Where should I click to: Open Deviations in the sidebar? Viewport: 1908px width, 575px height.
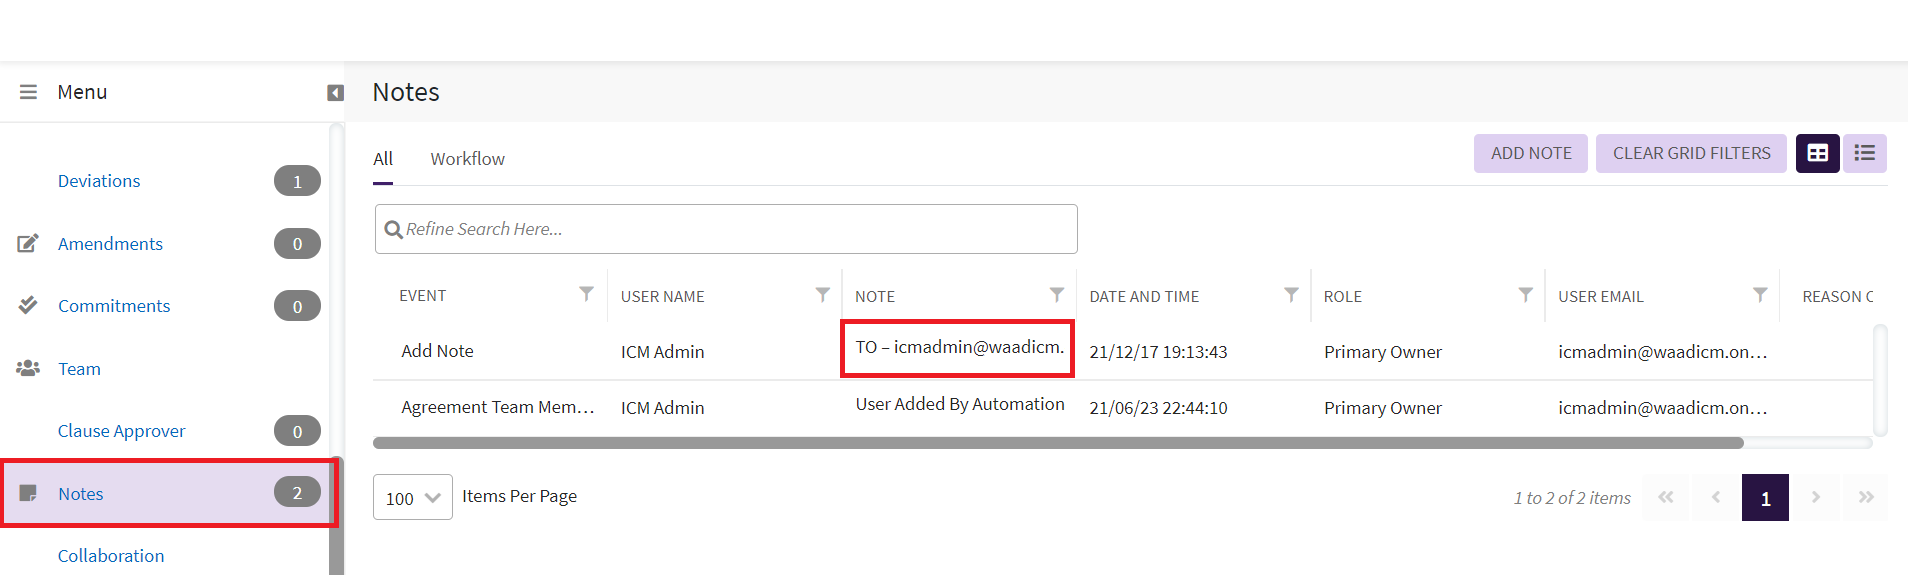(x=99, y=181)
